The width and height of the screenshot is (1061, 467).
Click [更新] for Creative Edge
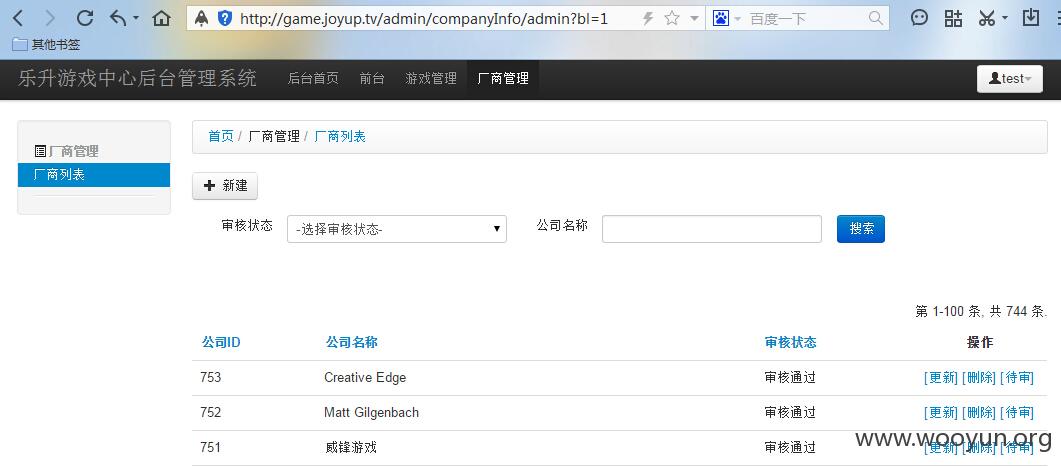[x=941, y=378]
